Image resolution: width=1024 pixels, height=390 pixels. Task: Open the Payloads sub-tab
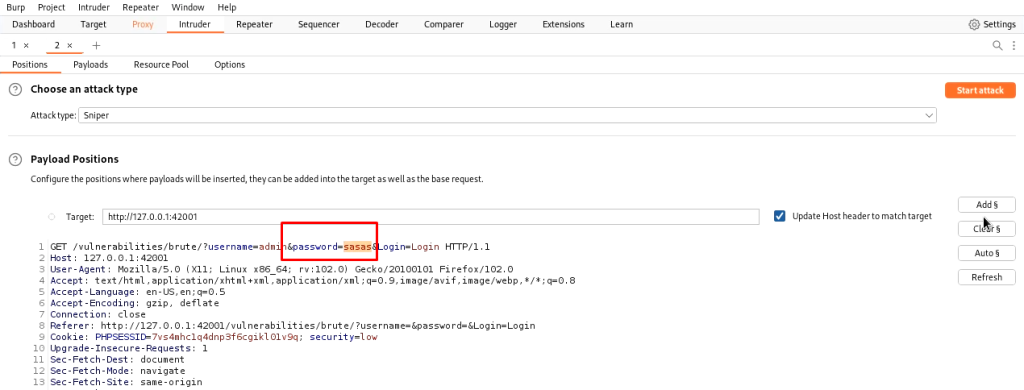[91, 65]
